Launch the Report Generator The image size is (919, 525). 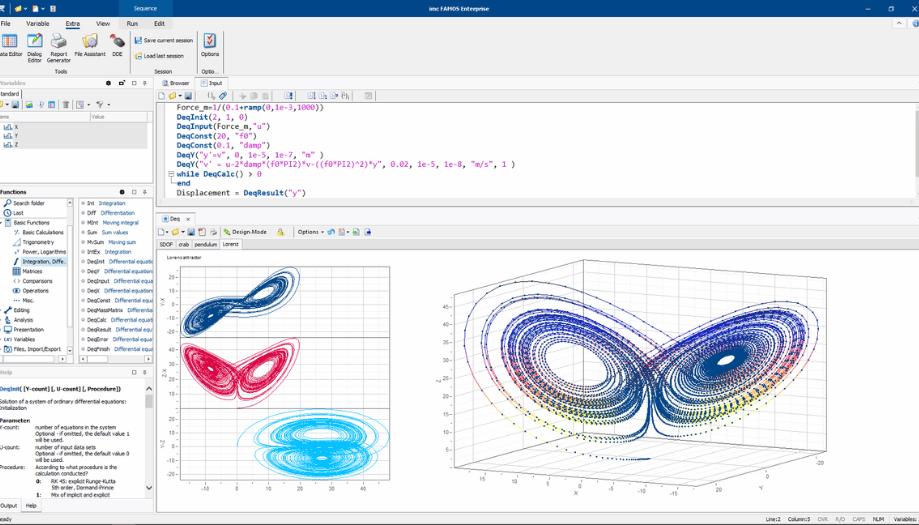(59, 45)
